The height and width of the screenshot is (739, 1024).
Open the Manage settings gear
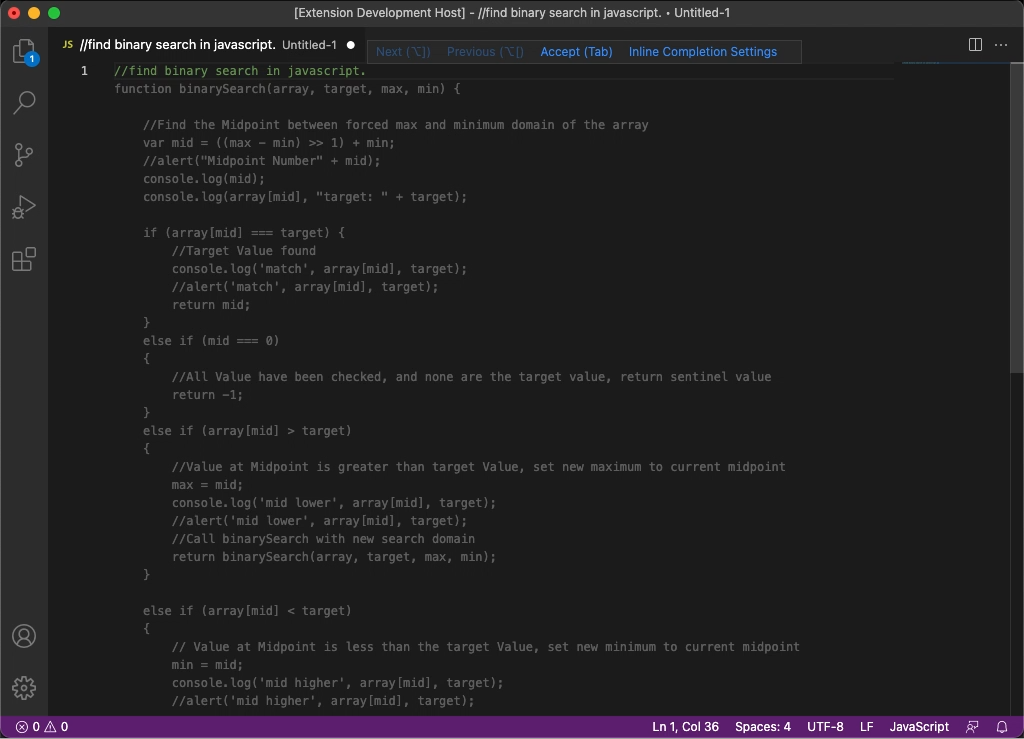point(25,688)
